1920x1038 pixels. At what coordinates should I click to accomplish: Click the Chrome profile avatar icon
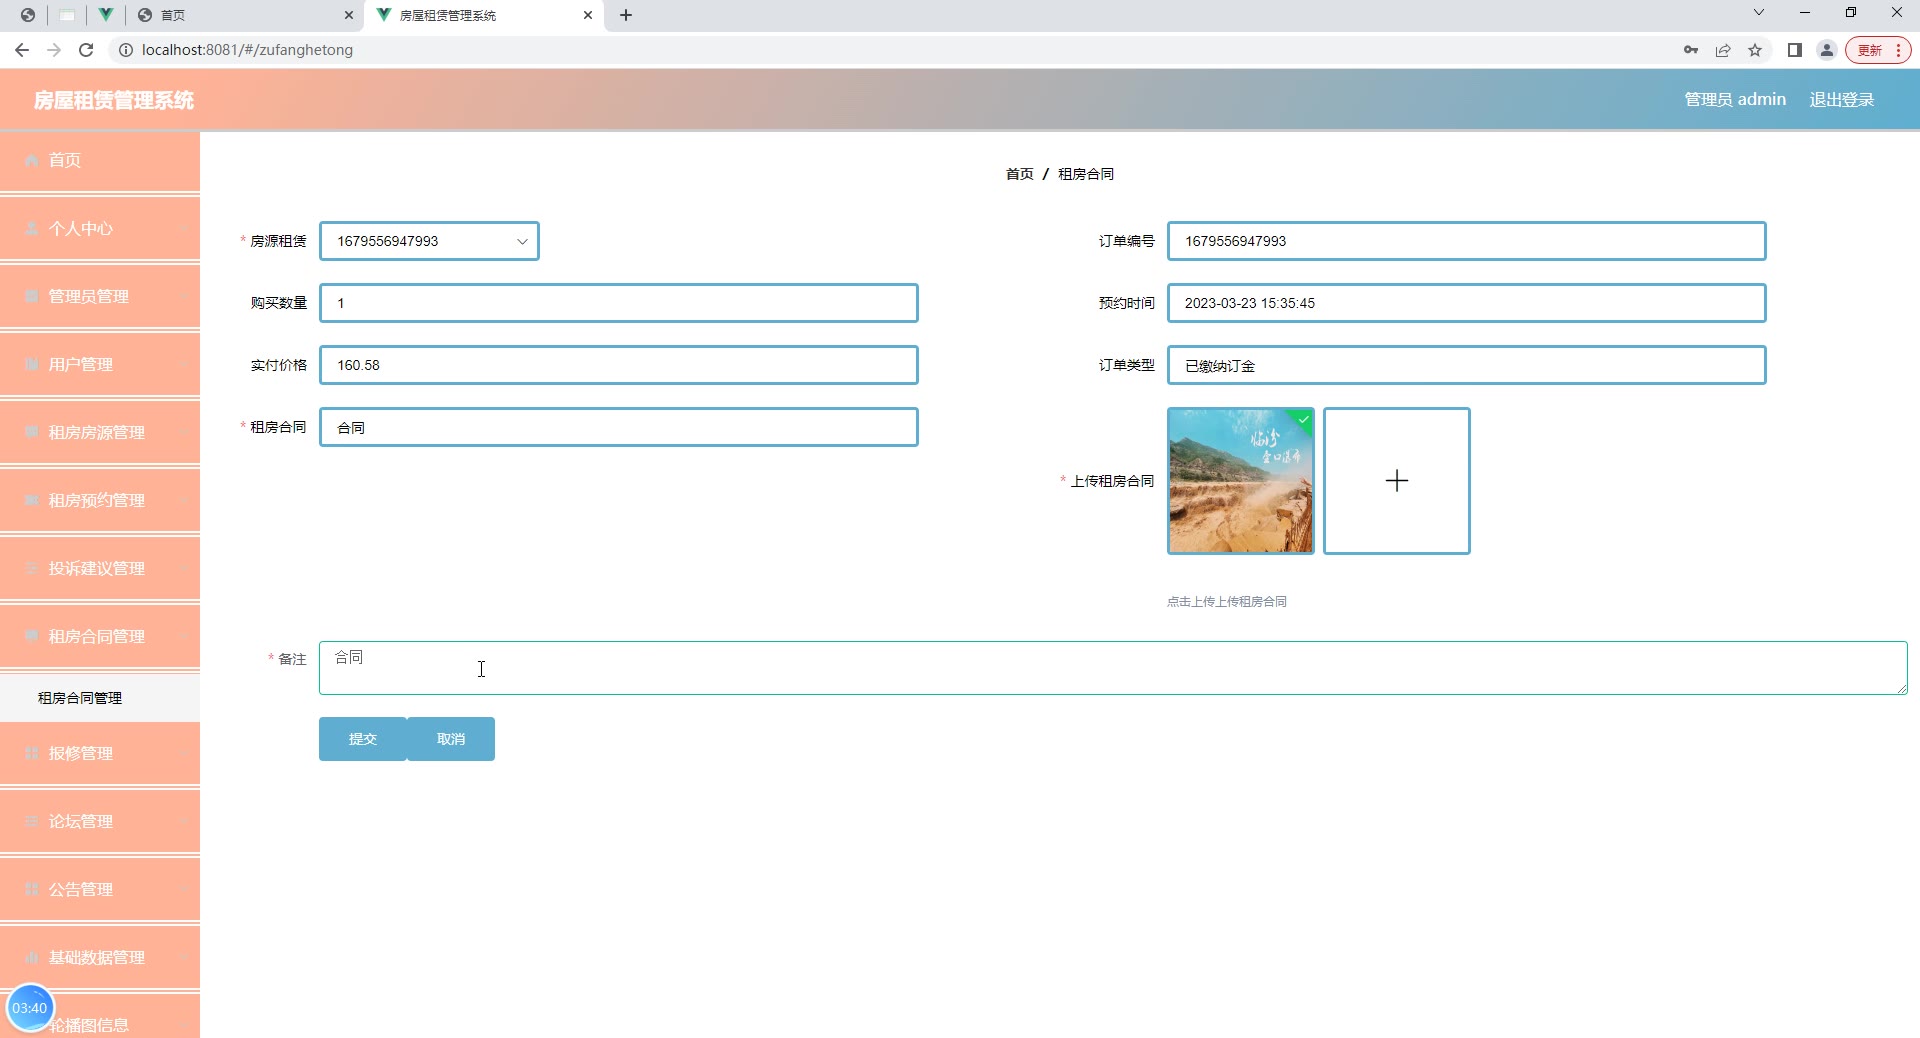[1827, 50]
